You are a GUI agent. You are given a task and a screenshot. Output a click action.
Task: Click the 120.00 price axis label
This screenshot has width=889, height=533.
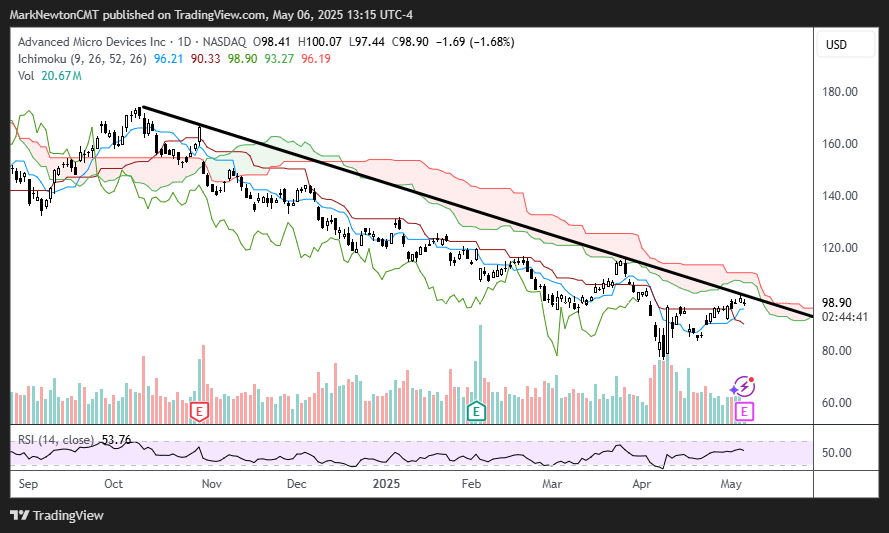coord(840,248)
